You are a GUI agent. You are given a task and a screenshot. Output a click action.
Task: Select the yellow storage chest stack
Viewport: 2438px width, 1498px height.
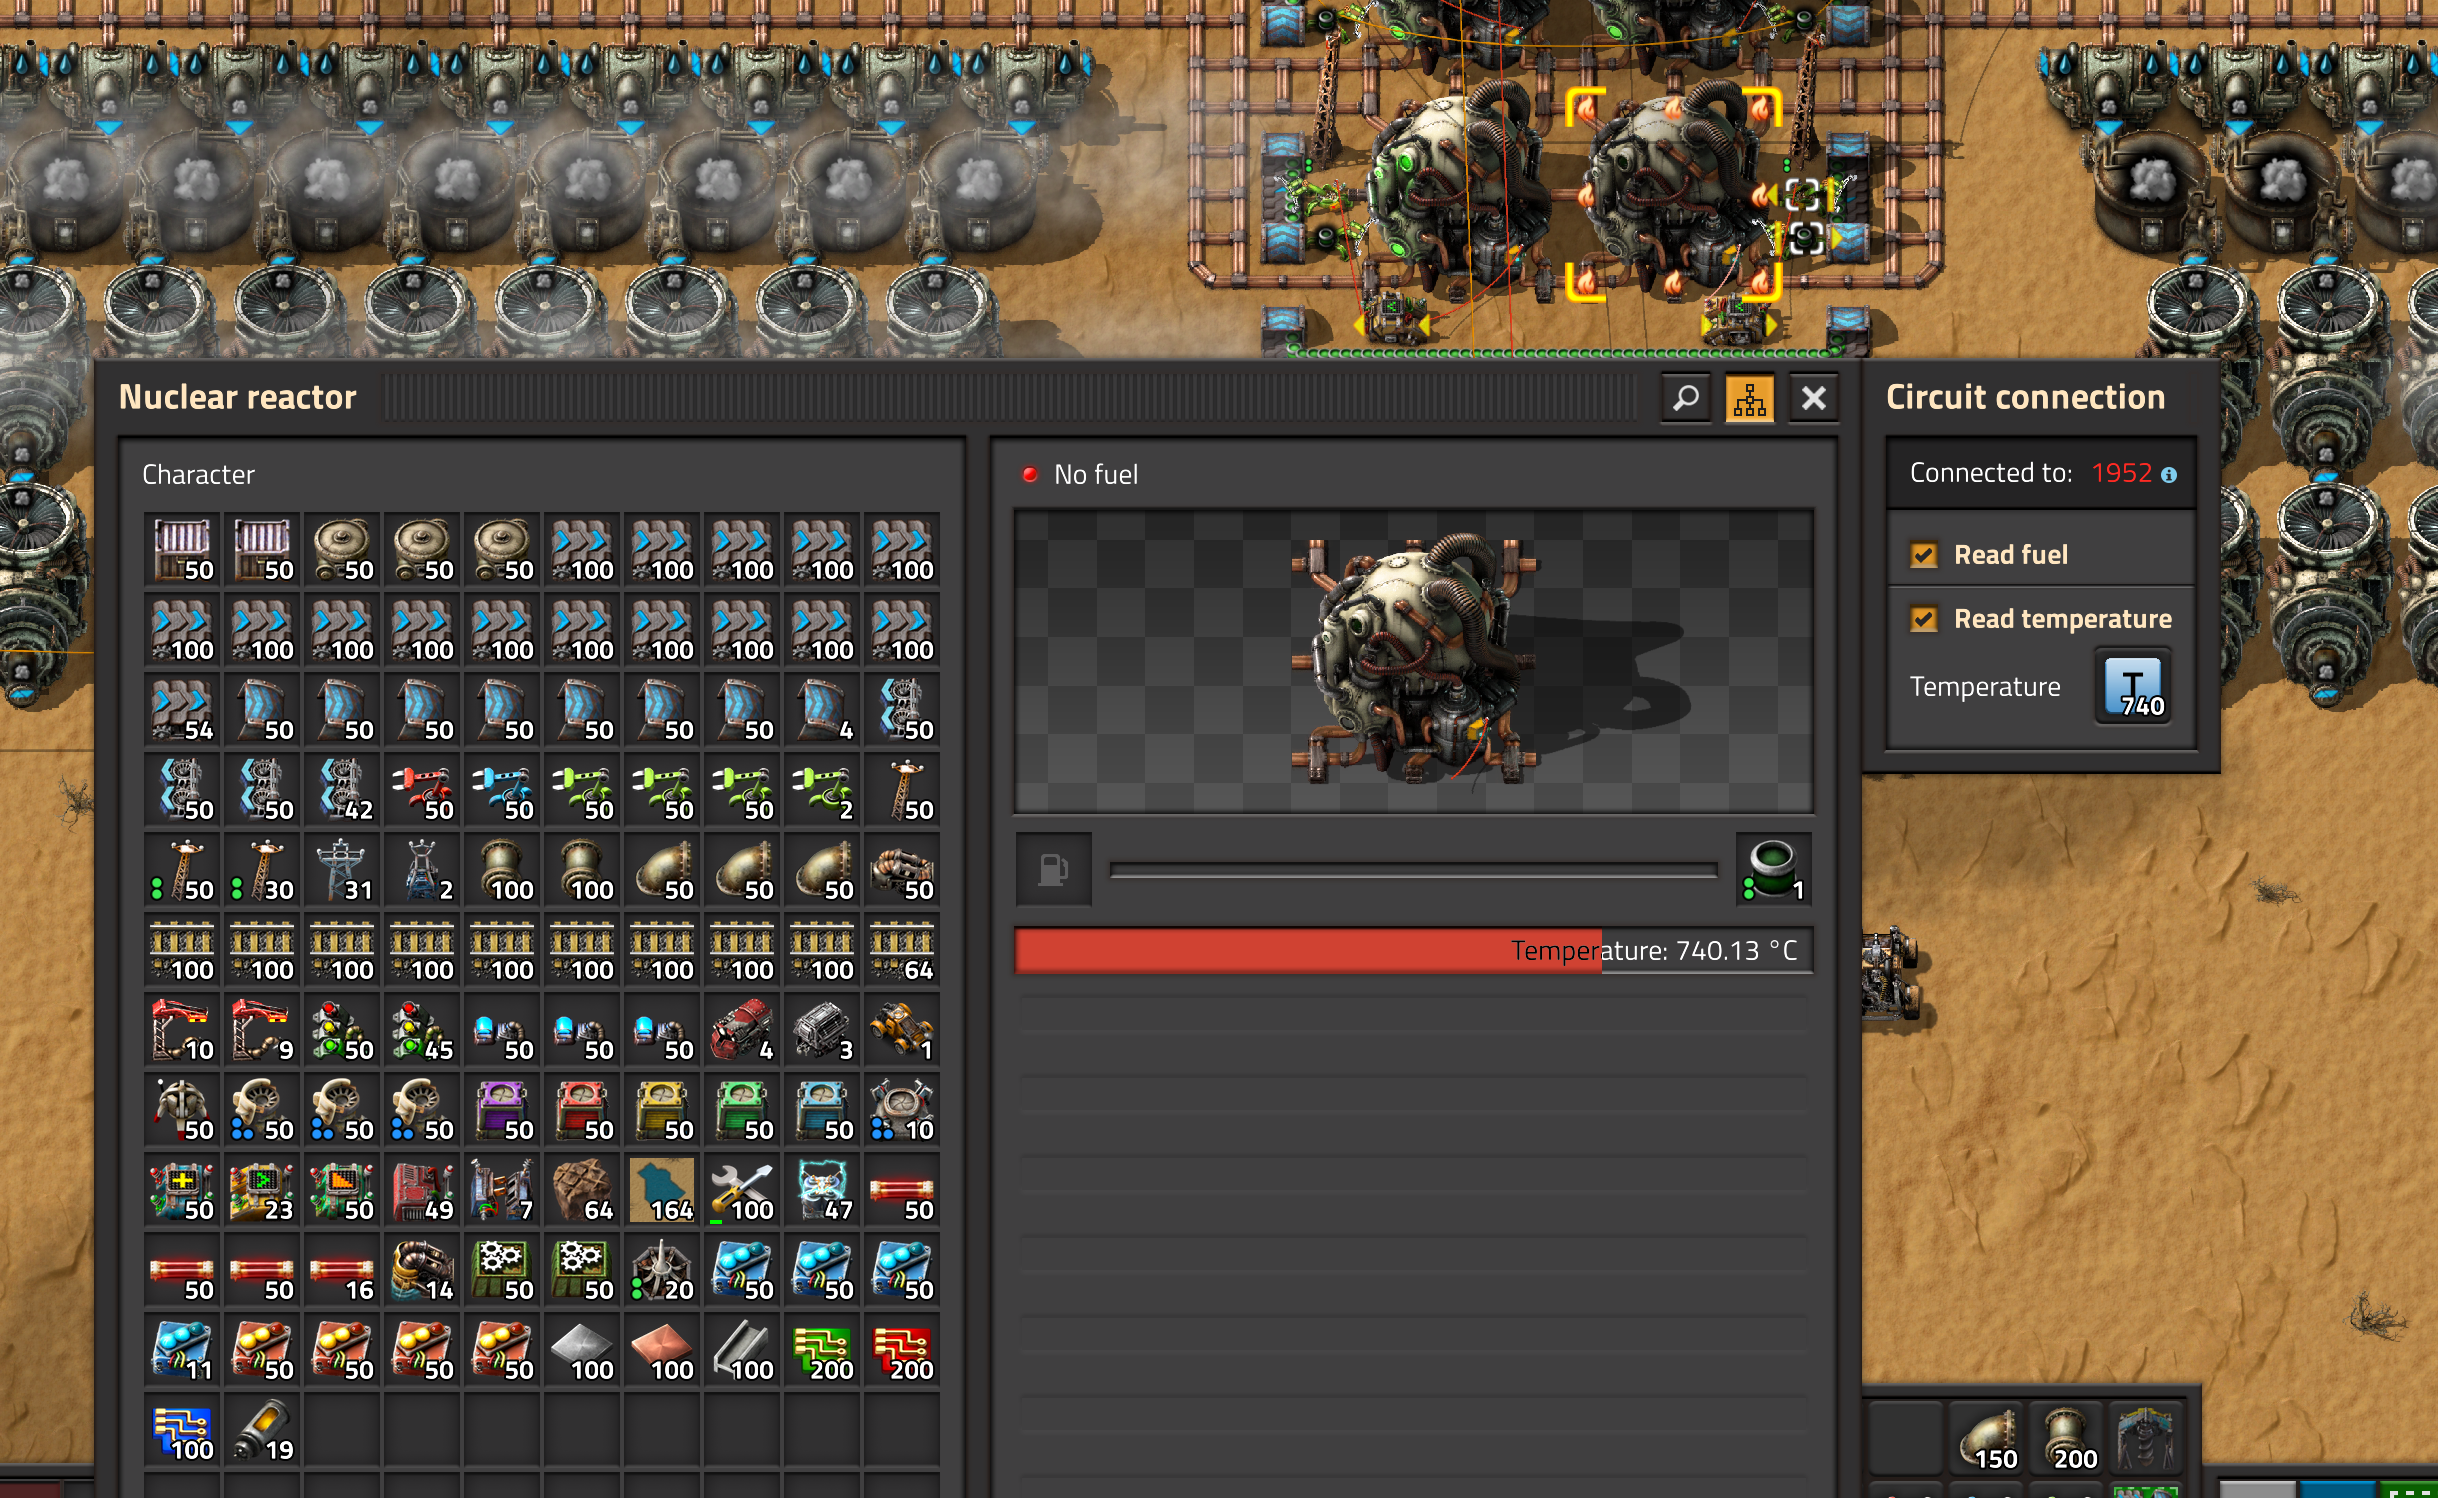[662, 1109]
